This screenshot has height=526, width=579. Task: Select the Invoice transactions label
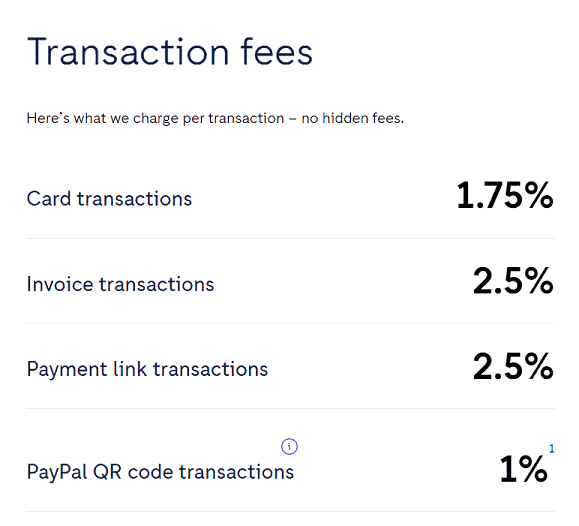(x=120, y=284)
